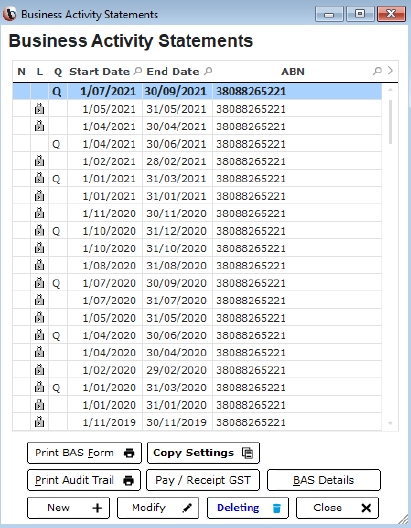The height and width of the screenshot is (528, 411).
Task: Click lock icon on 31/12/2020 quarterly row
Action: coord(39,231)
